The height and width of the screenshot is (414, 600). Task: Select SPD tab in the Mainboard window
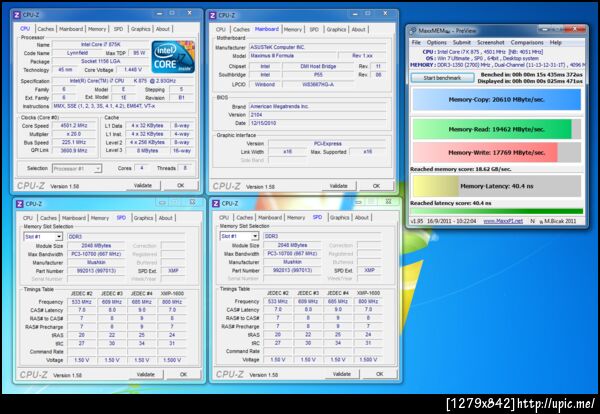pos(314,29)
